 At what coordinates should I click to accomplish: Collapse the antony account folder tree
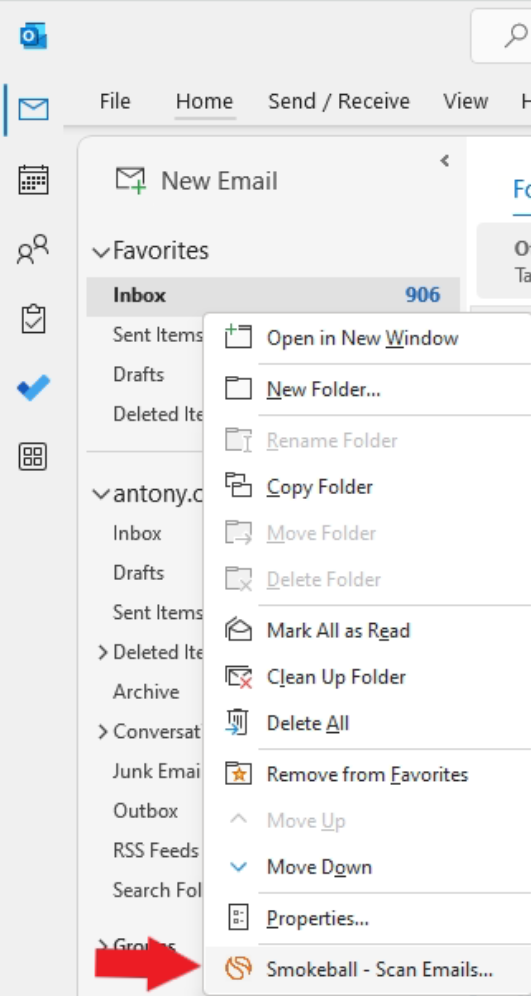click(x=100, y=494)
